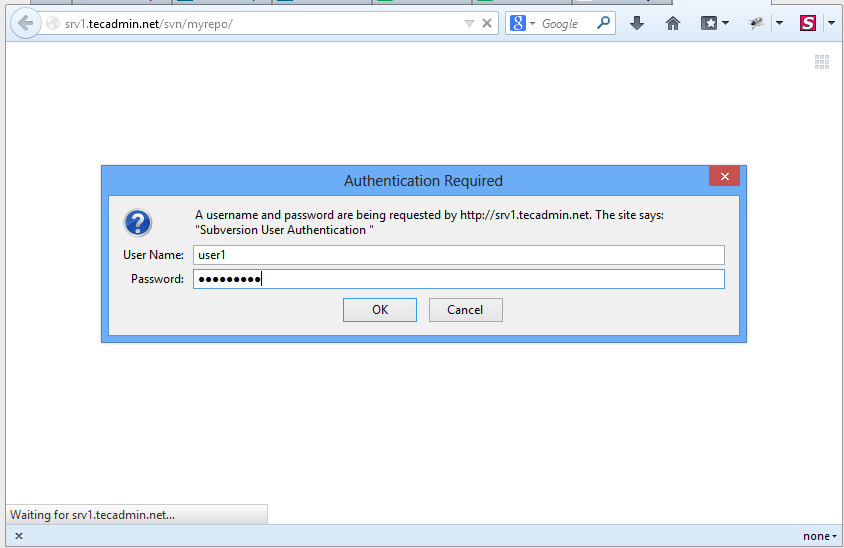Expand the dropdown next to red S icon
Image resolution: width=844 pixels, height=548 pixels.
[x=830, y=23]
